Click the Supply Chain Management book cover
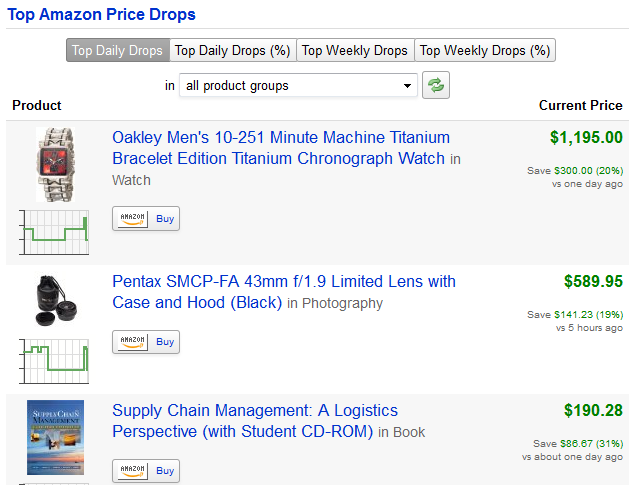This screenshot has height=485, width=631. pos(56,438)
